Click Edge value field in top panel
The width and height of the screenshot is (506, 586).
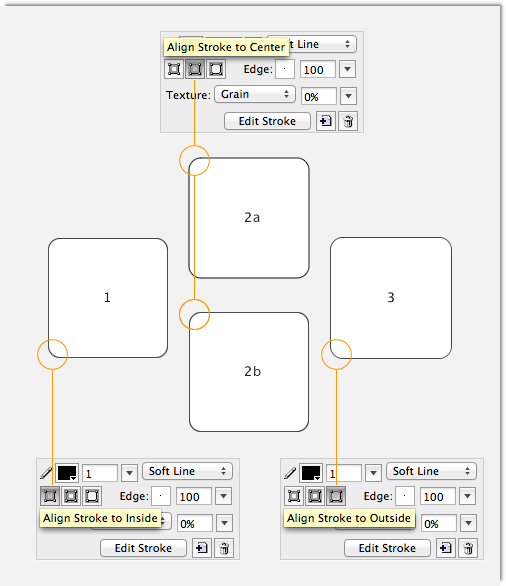318,70
